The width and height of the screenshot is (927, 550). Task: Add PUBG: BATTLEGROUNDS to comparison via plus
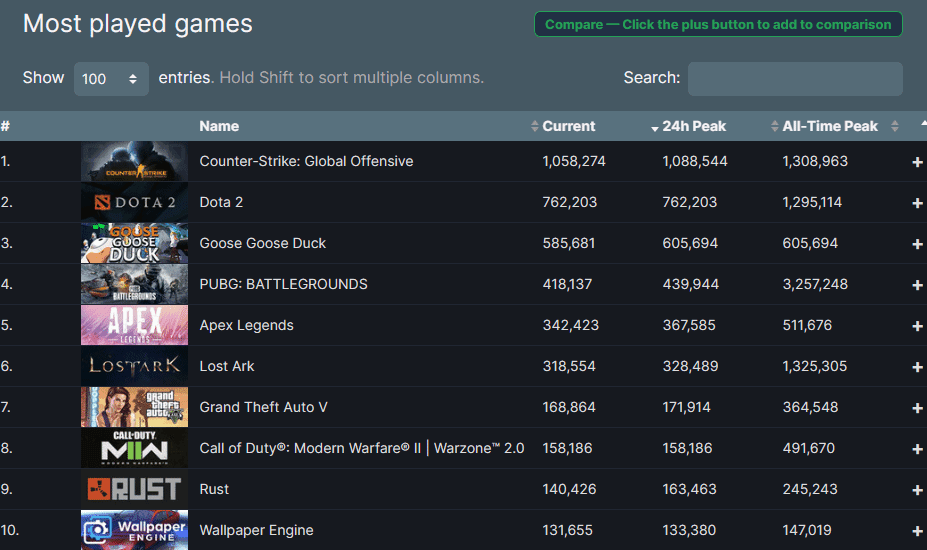(917, 285)
